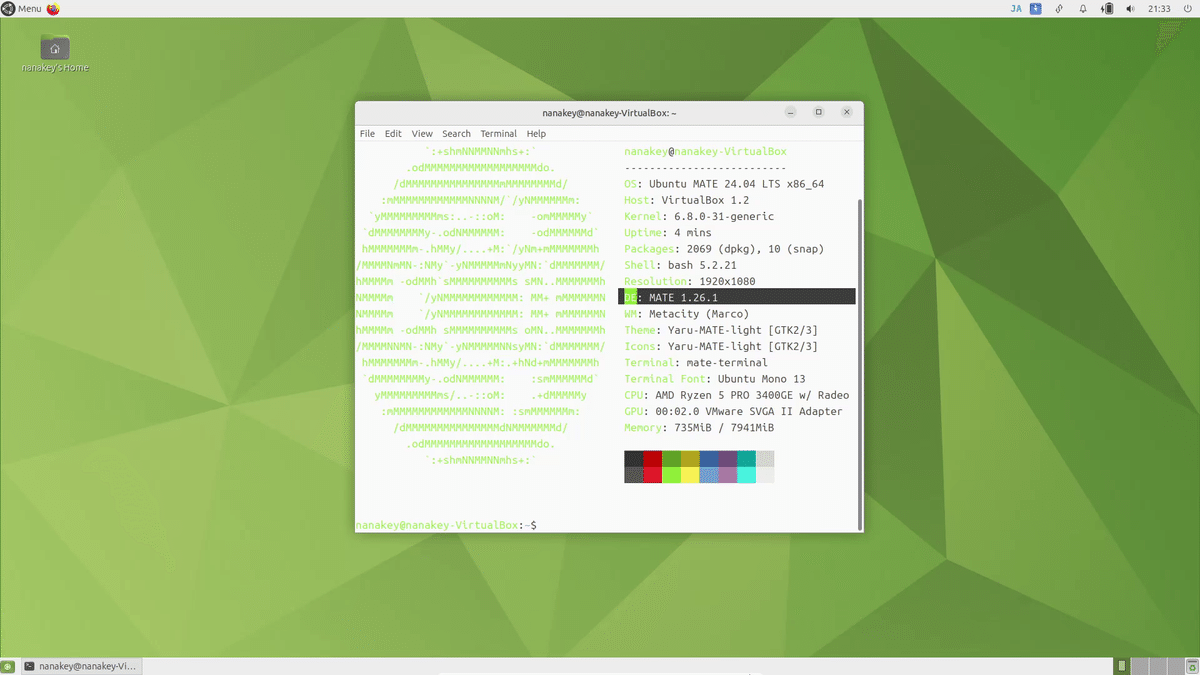The height and width of the screenshot is (675, 1200).
Task: Open the MATE Menu launcher
Action: pos(22,9)
